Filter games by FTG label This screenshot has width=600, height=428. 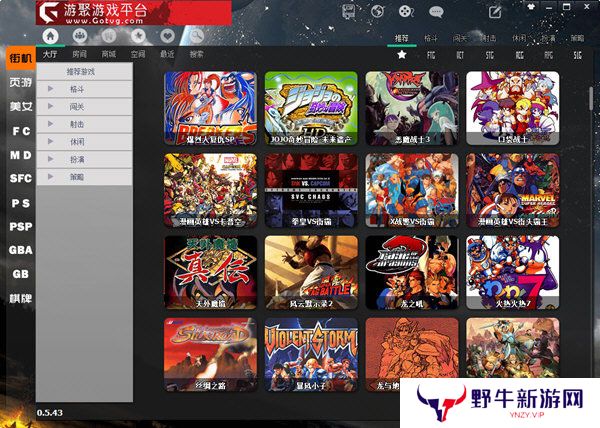point(431,55)
